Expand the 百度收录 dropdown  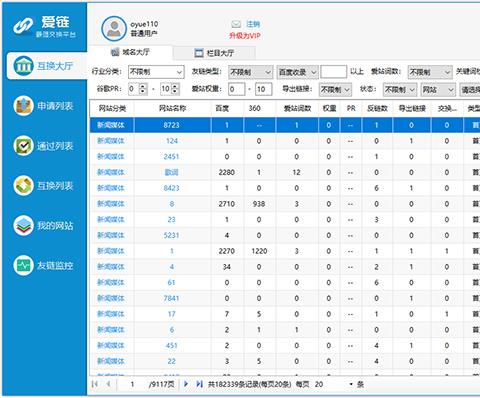[297, 72]
